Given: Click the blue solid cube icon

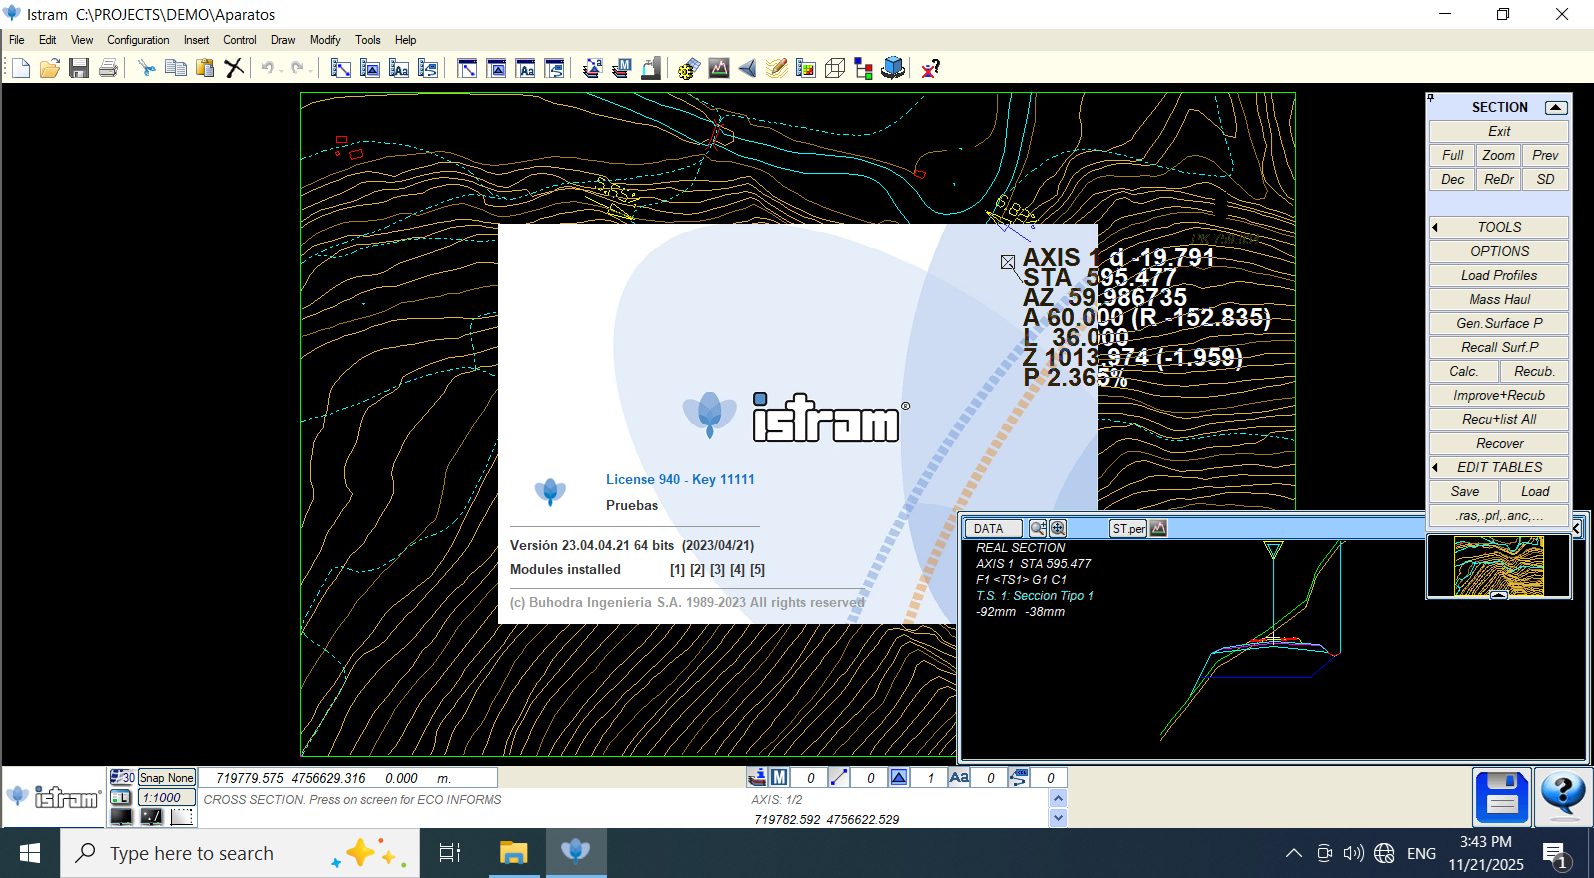Looking at the screenshot, I should coord(893,68).
